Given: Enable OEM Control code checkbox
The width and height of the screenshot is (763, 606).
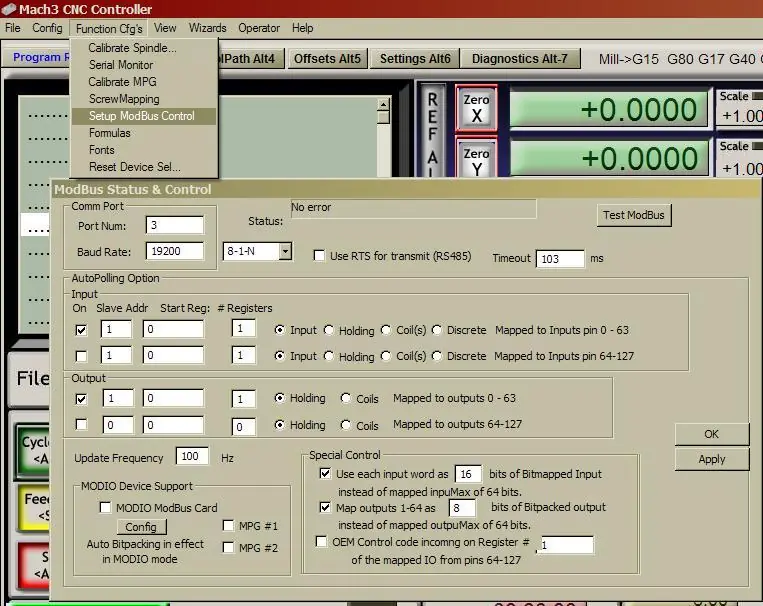Looking at the screenshot, I should [321, 541].
